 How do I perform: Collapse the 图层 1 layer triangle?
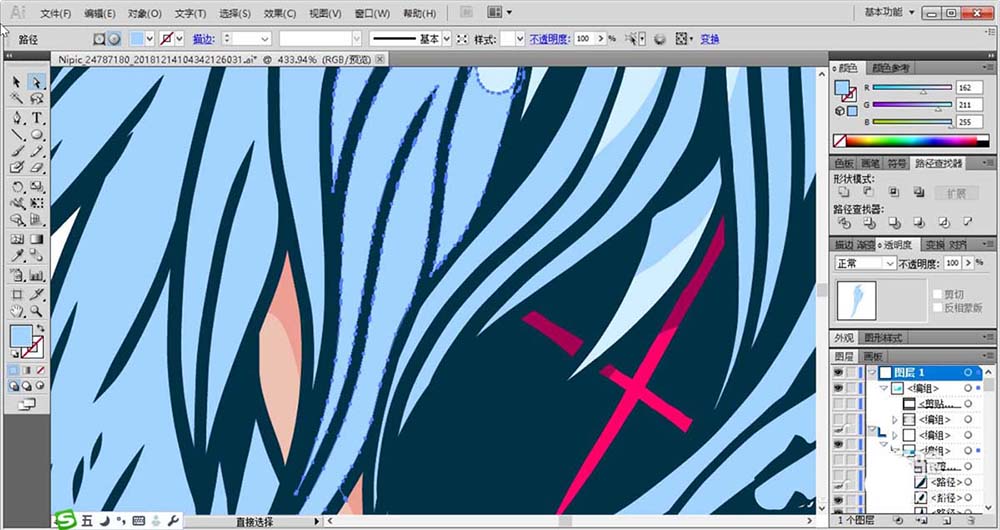872,372
